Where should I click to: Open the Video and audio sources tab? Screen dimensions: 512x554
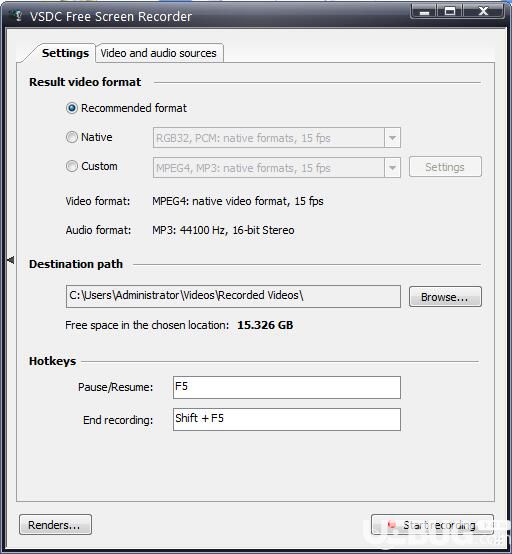click(159, 53)
